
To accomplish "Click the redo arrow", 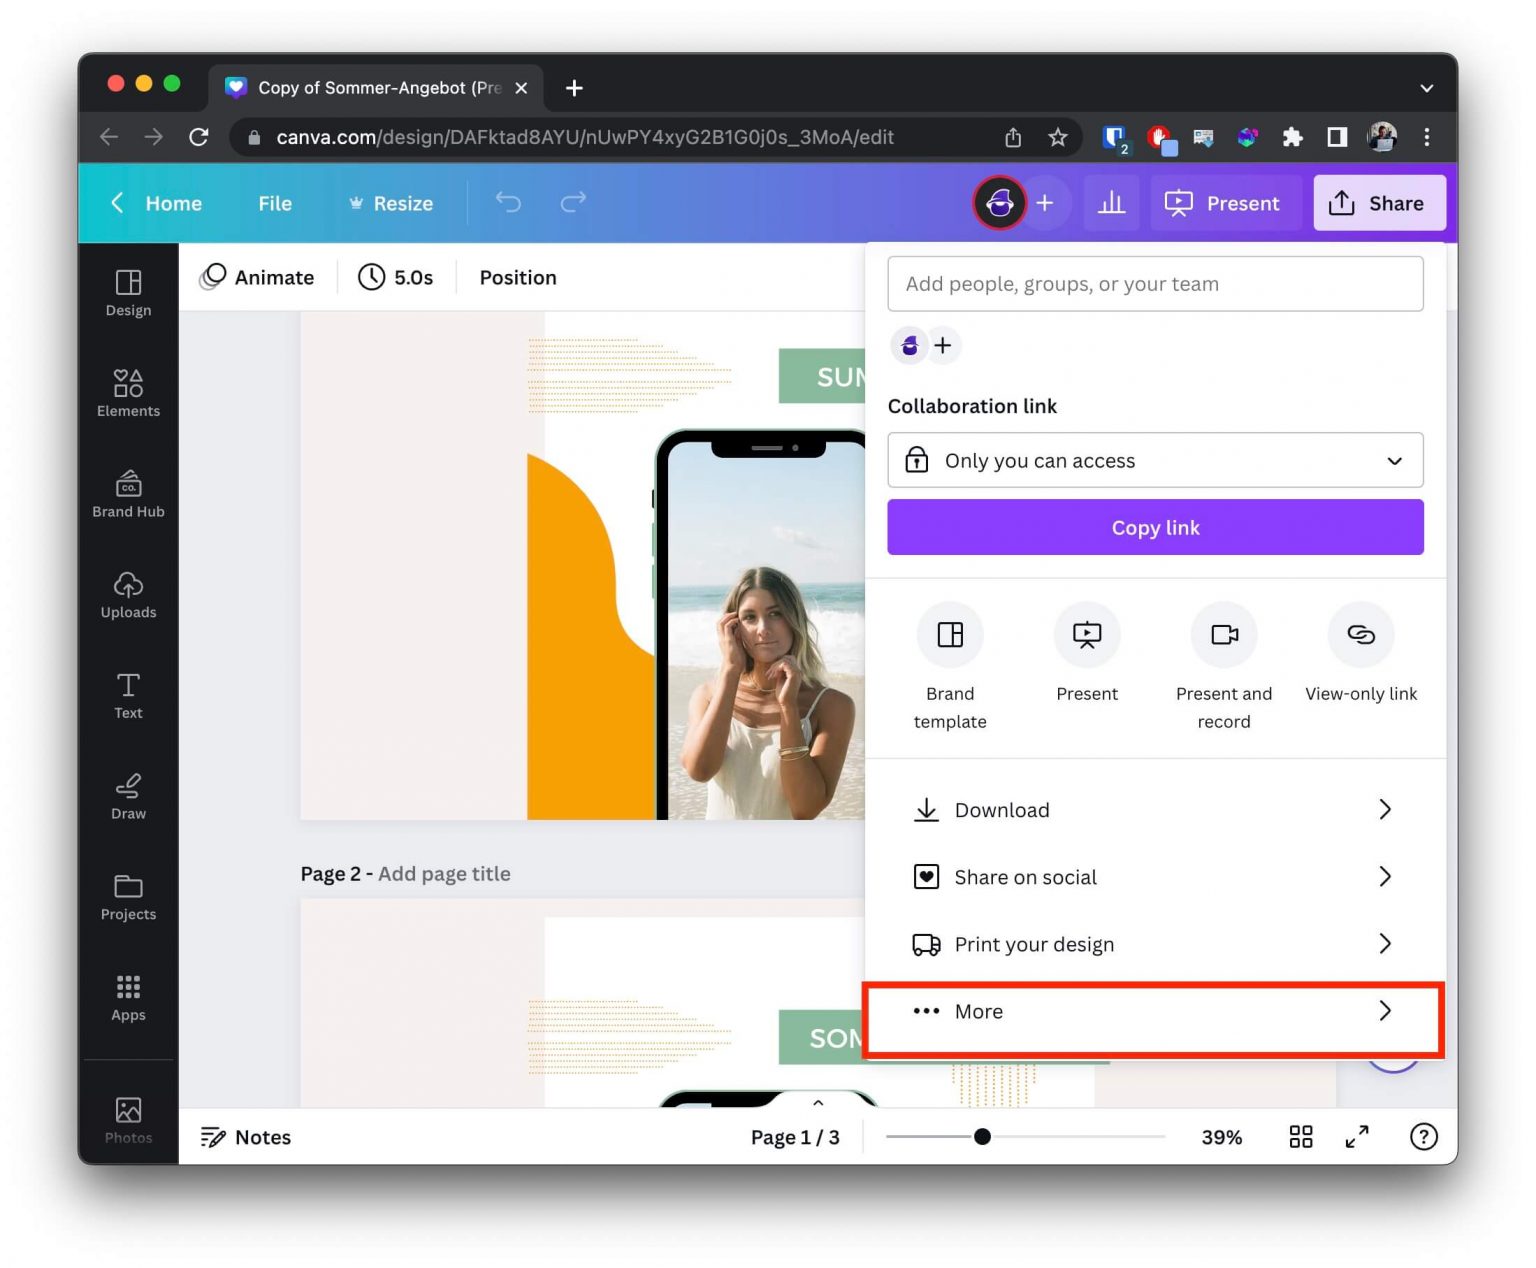I will click(573, 203).
